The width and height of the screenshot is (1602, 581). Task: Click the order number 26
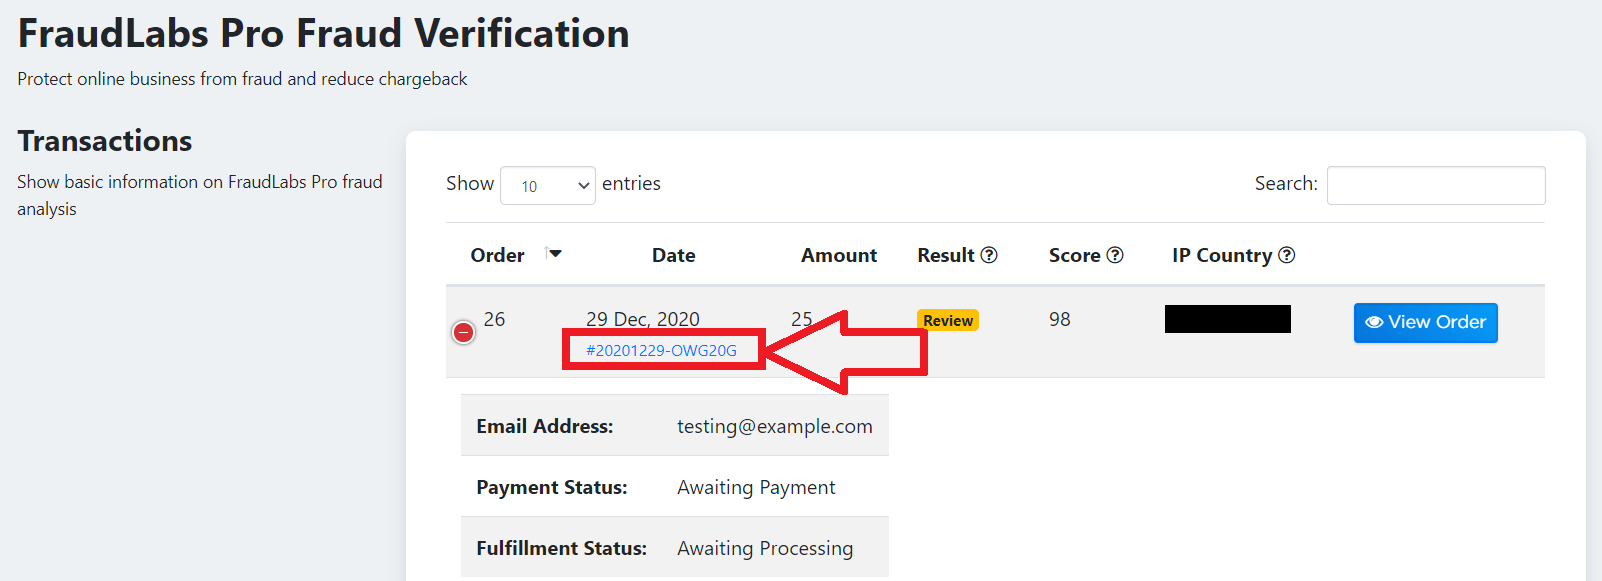tap(494, 319)
